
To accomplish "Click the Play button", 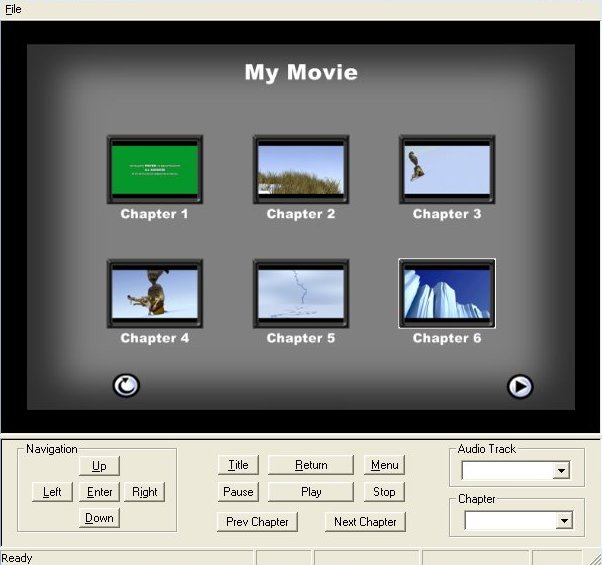I will (311, 492).
